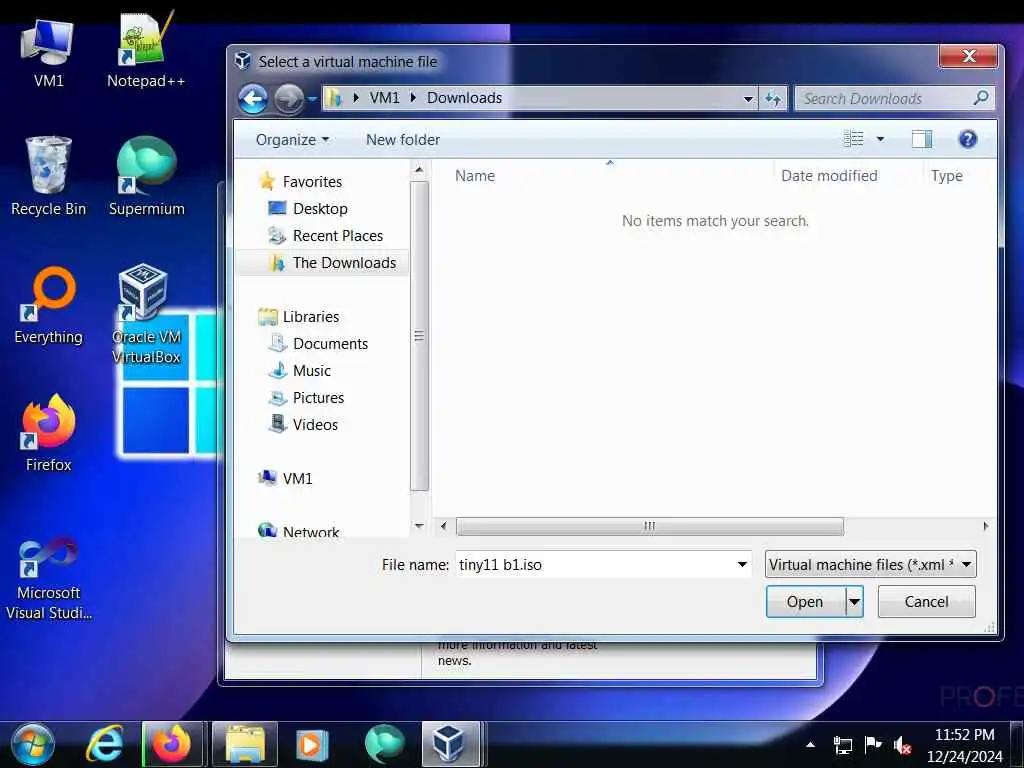Click the Recycle Bin desktop icon
The height and width of the screenshot is (768, 1024).
pyautogui.click(x=48, y=176)
